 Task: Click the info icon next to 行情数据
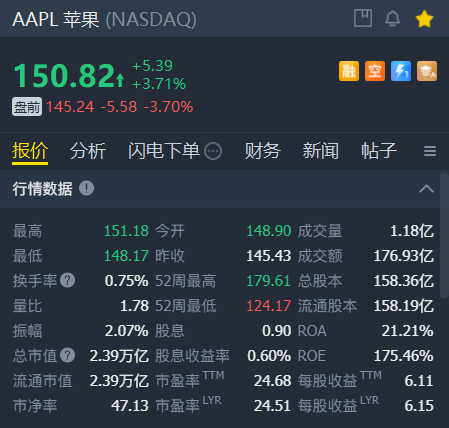tap(87, 188)
